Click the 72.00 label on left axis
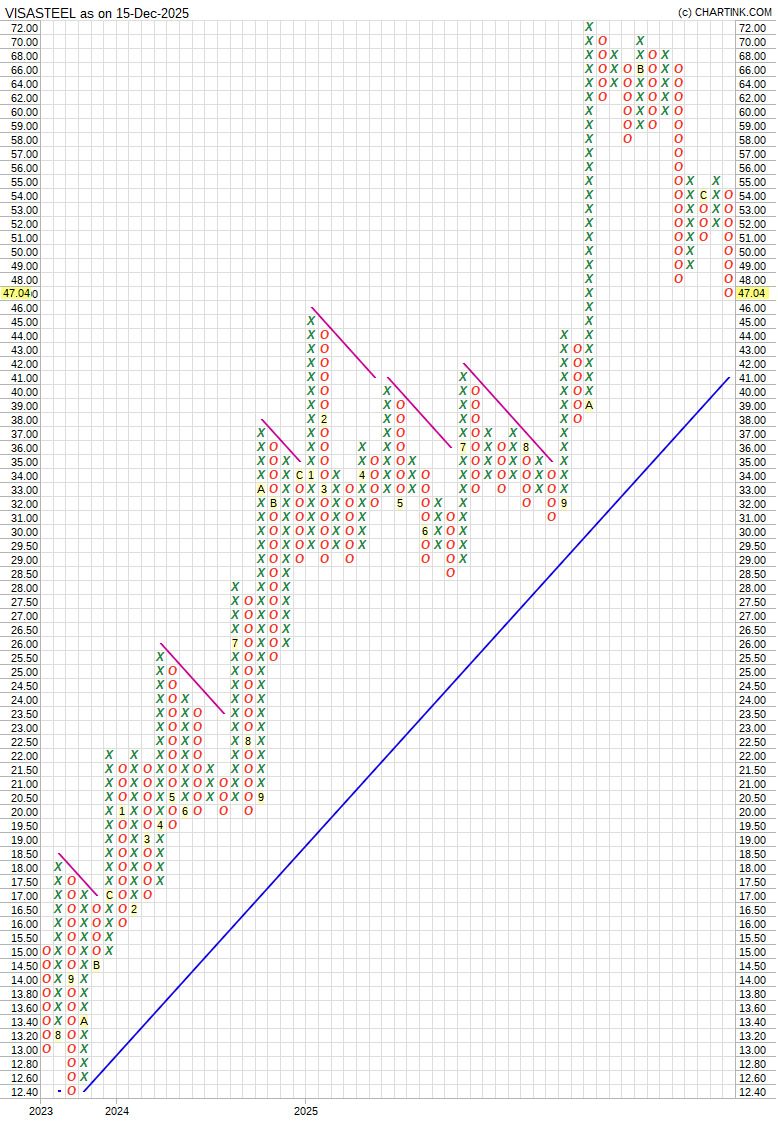Image resolution: width=778 pixels, height=1128 pixels. [x=25, y=28]
